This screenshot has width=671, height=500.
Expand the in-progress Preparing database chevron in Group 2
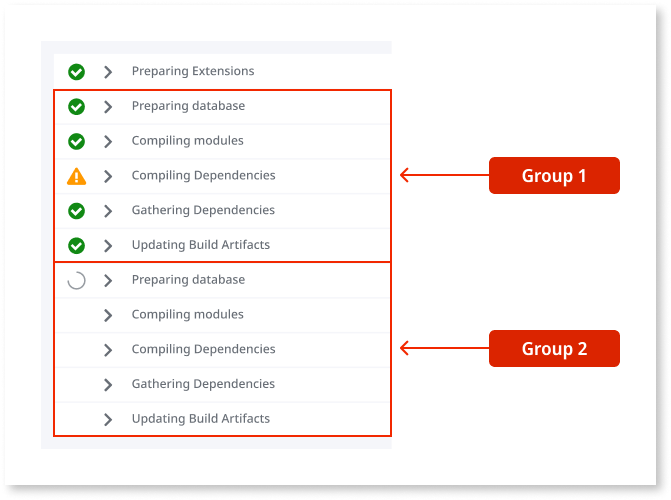click(x=108, y=281)
